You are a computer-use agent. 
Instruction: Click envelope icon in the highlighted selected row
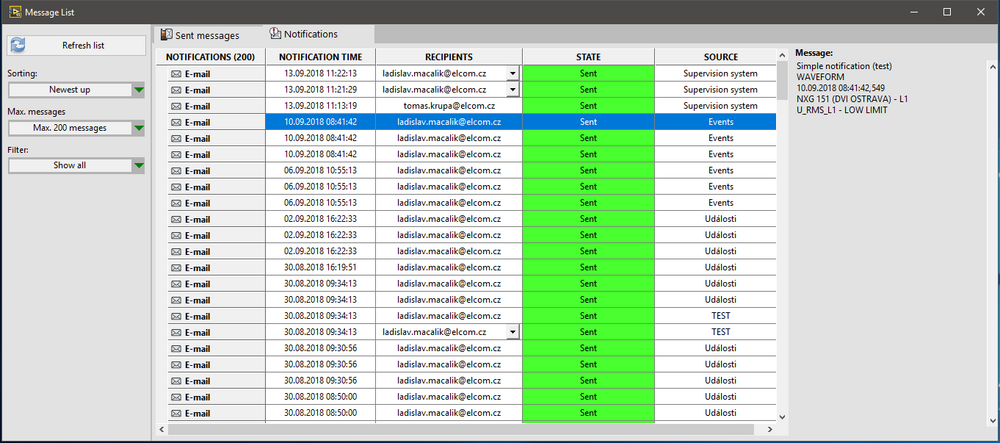(176, 122)
